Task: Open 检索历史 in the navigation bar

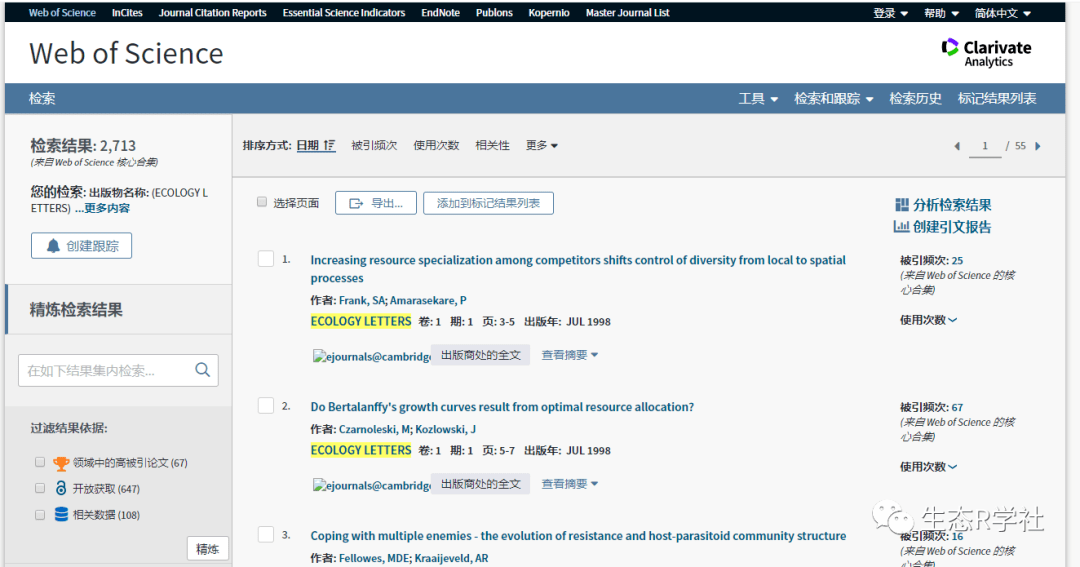Action: click(915, 98)
